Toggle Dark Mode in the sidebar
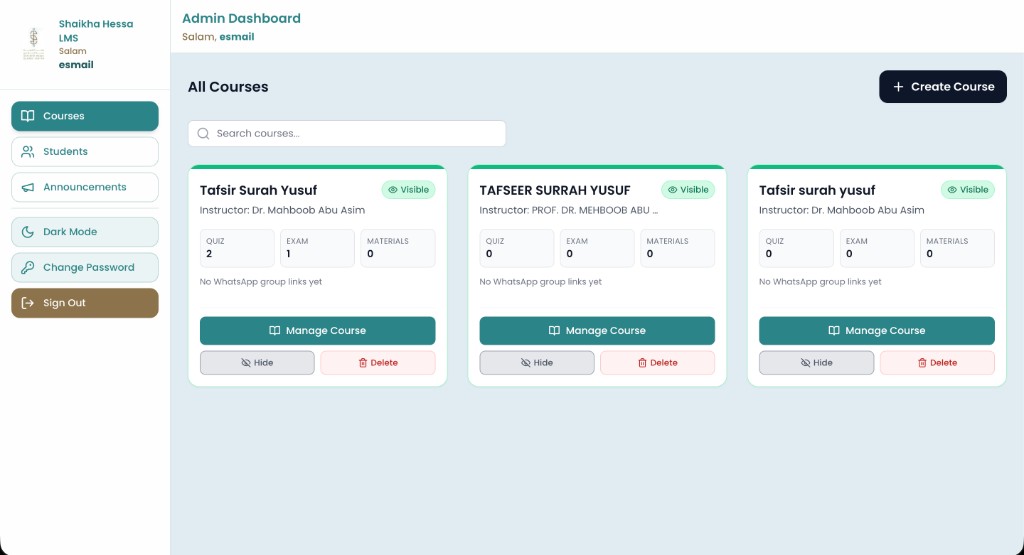This screenshot has width=1024, height=555. pos(85,232)
